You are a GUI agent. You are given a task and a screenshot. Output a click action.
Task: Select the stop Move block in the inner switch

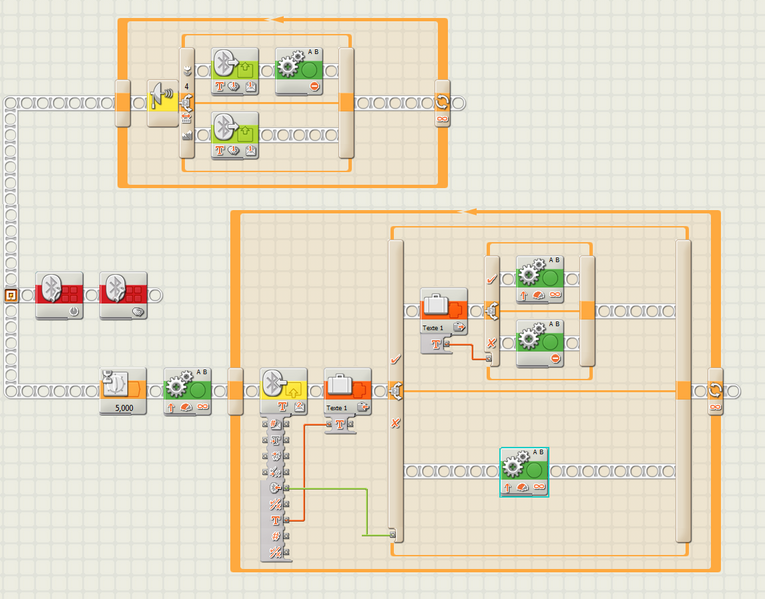(x=540, y=342)
